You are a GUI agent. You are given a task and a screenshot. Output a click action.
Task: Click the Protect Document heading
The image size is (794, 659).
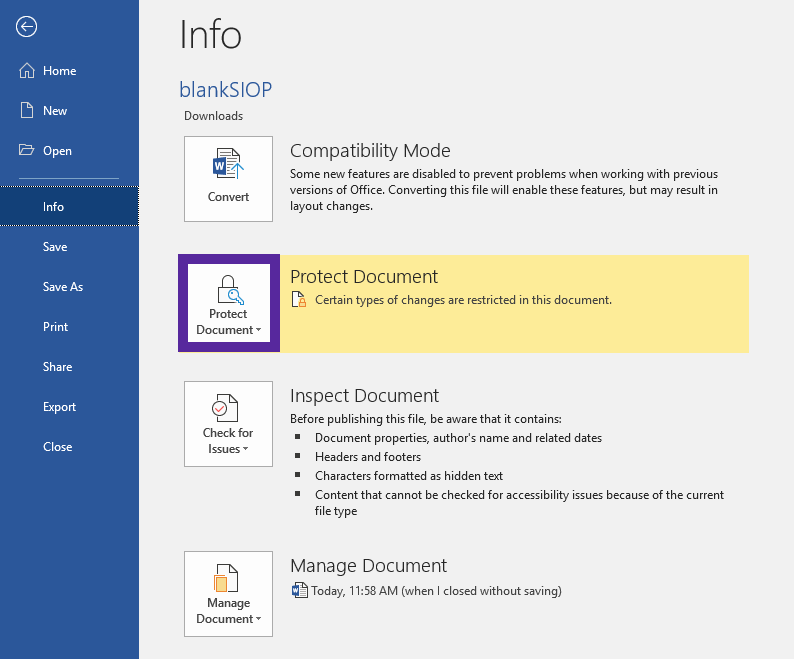point(364,277)
